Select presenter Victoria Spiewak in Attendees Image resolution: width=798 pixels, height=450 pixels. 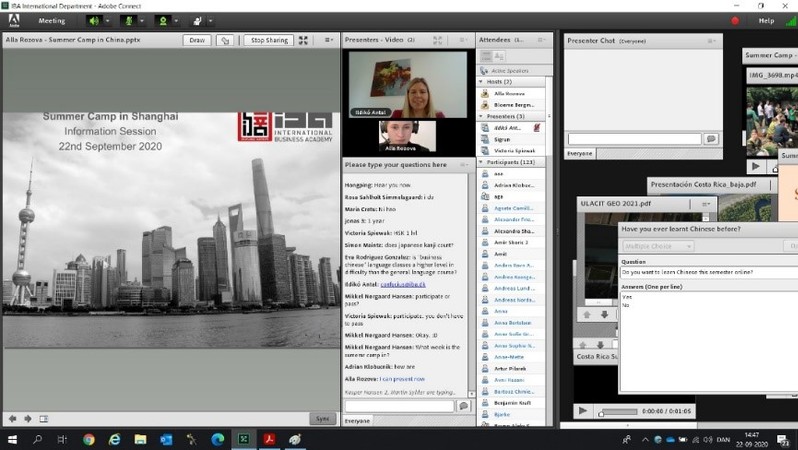510,151
